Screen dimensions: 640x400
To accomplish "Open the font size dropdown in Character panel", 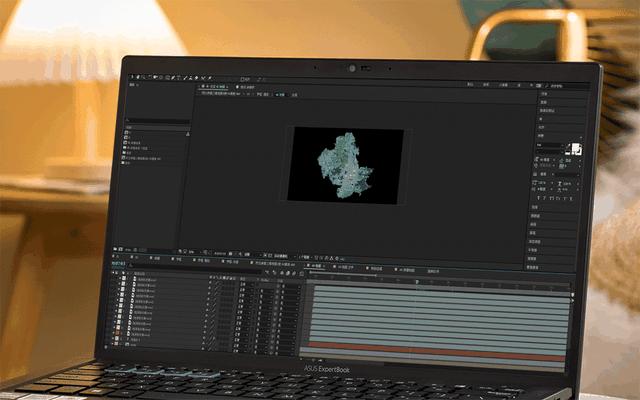I will [544, 160].
